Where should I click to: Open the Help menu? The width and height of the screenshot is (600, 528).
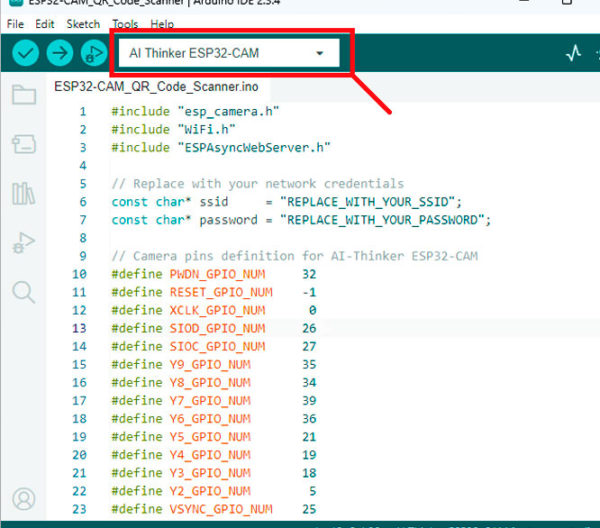[x=162, y=23]
